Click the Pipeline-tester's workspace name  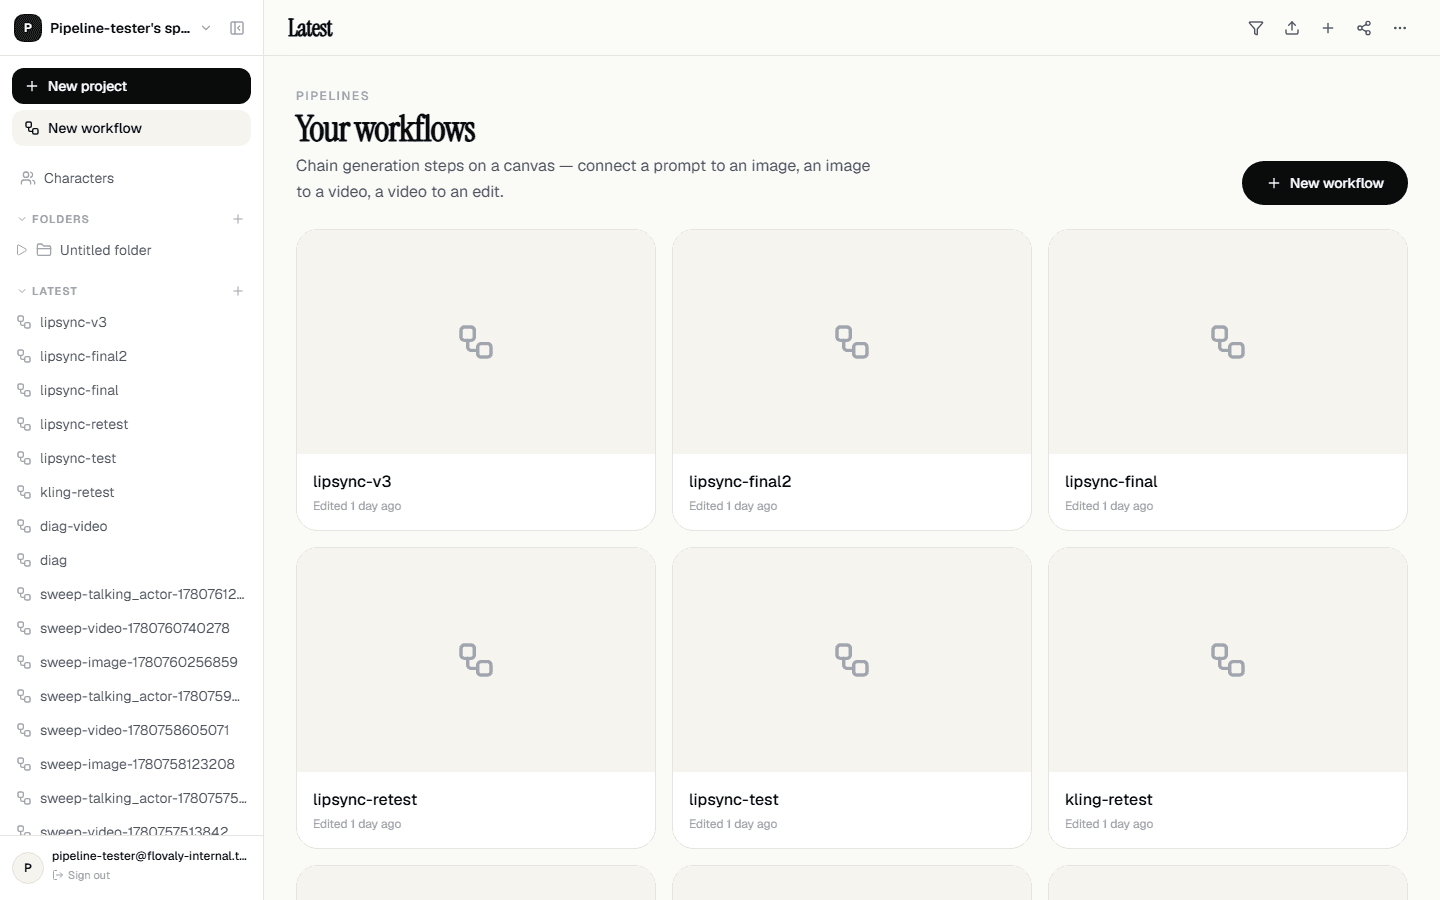(120, 28)
